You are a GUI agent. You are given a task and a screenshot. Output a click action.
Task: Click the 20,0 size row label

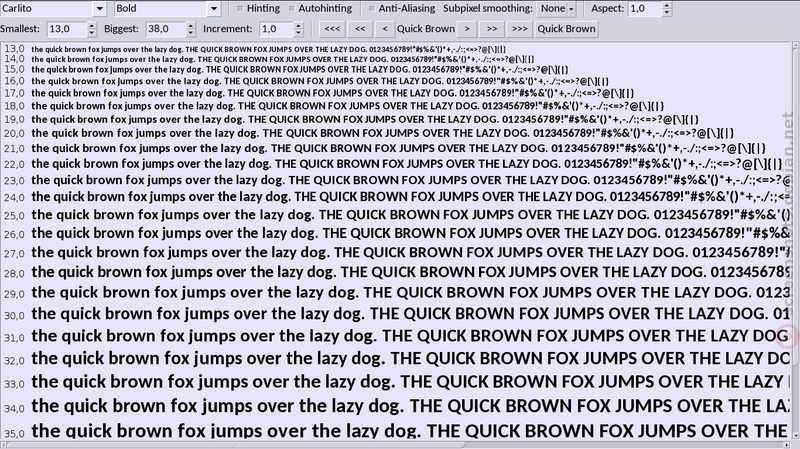coord(14,134)
